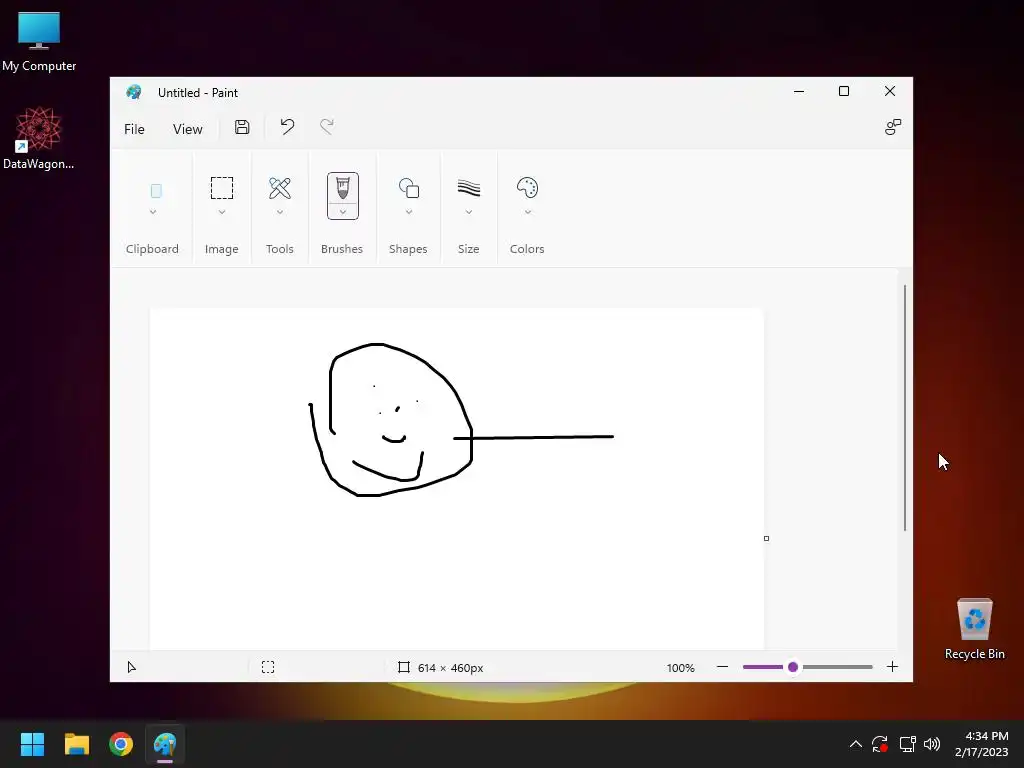This screenshot has width=1024, height=768.
Task: Expand the Brushes dropdown chevron
Action: pos(343,212)
